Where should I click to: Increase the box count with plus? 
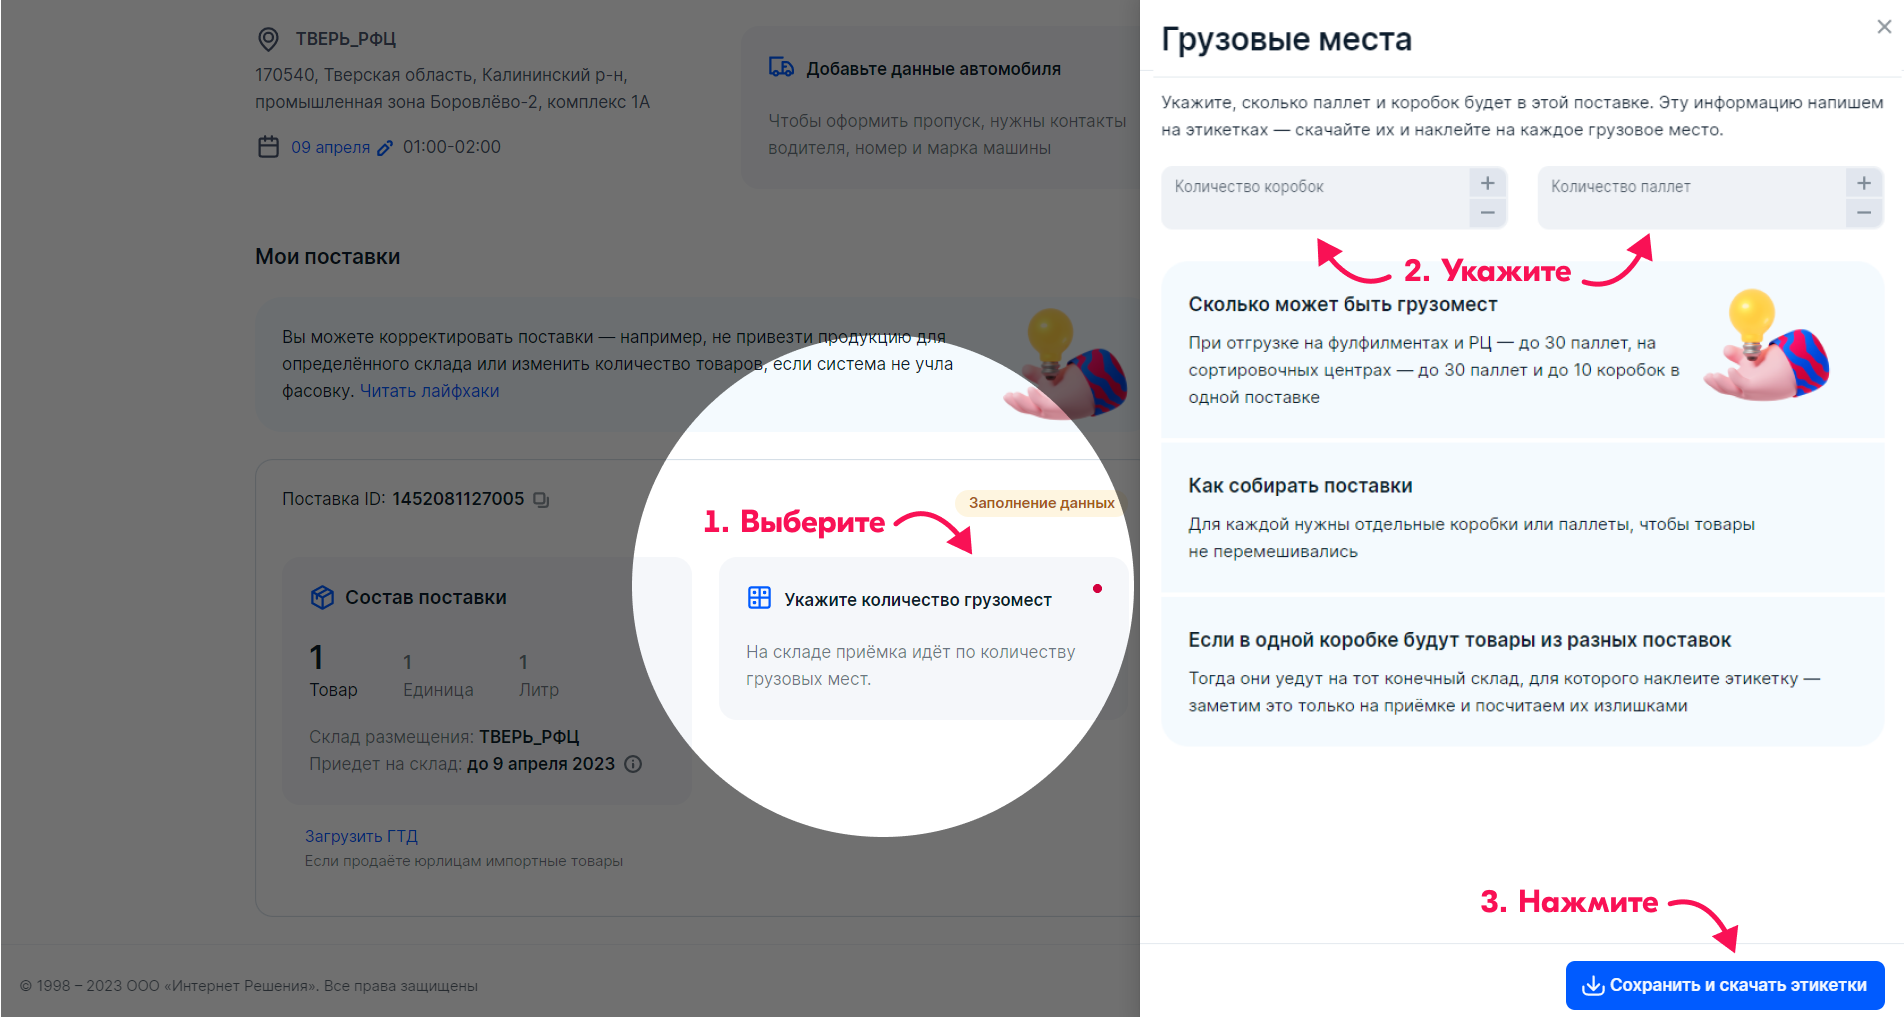1487,183
